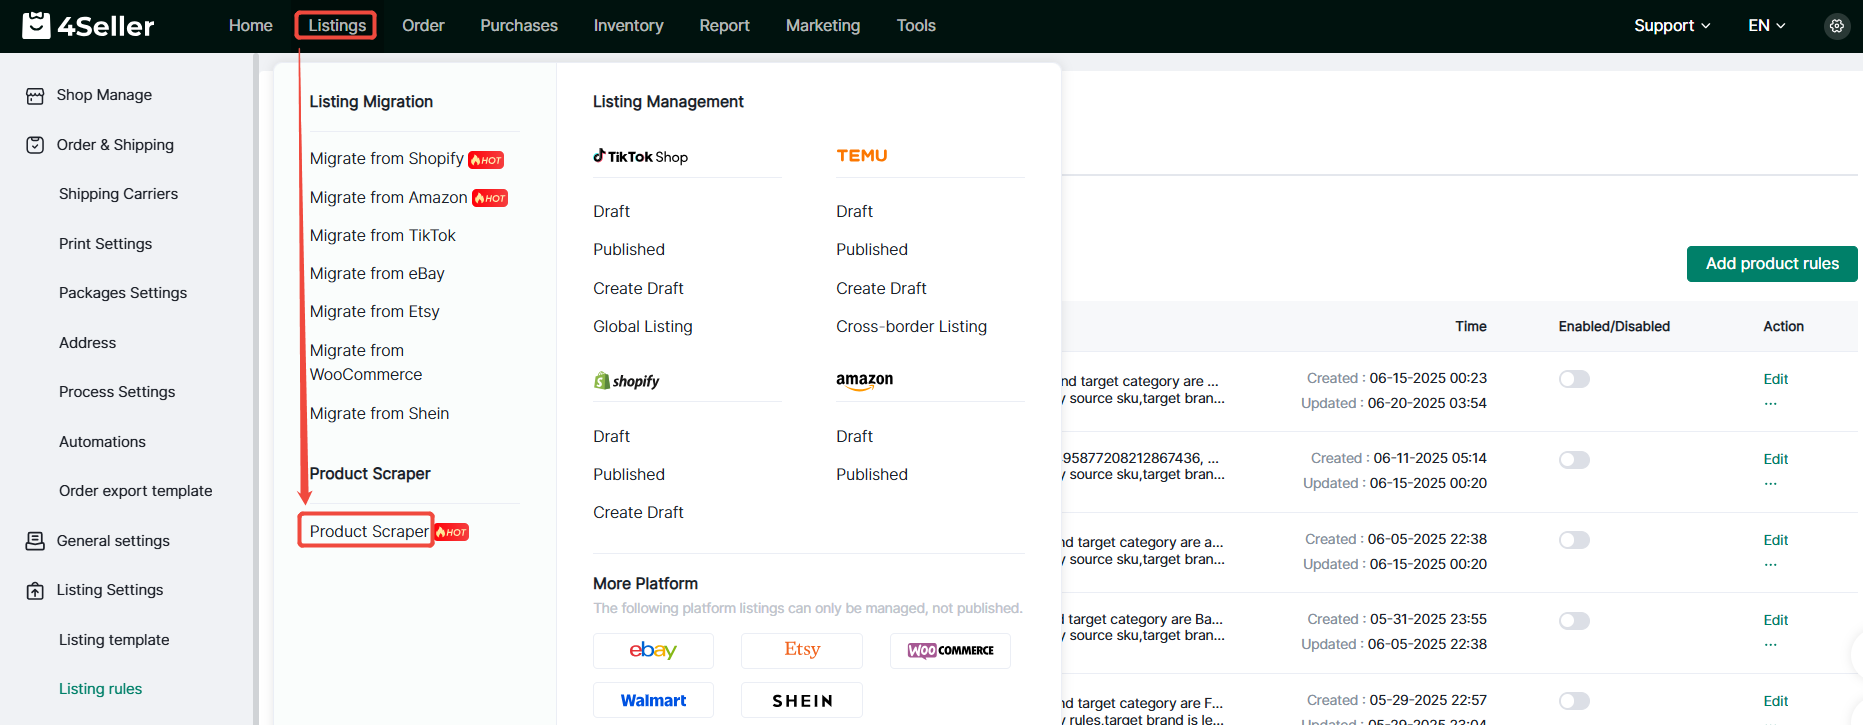
Task: Open the Order menu
Action: click(423, 26)
